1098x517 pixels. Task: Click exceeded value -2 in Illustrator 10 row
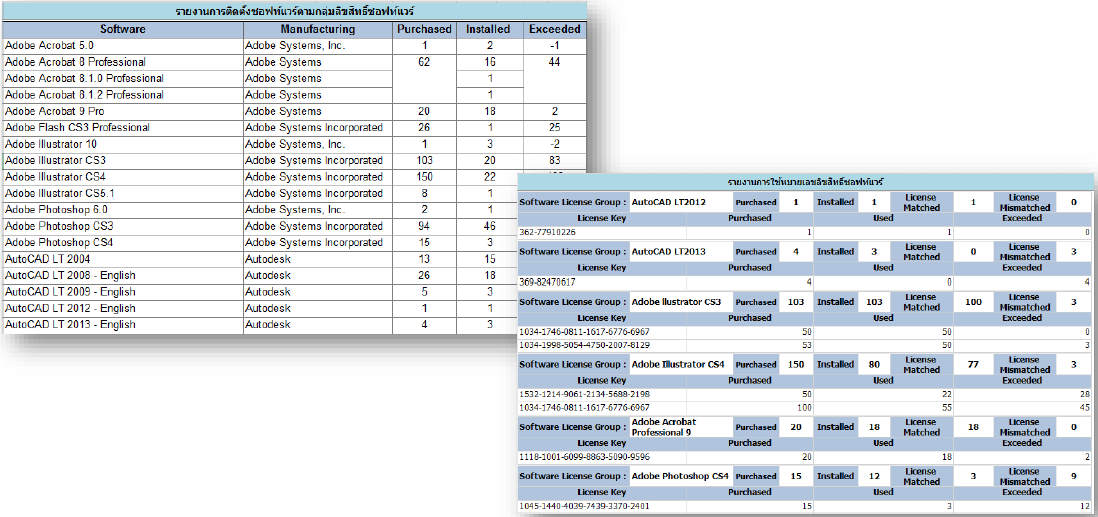pos(555,144)
